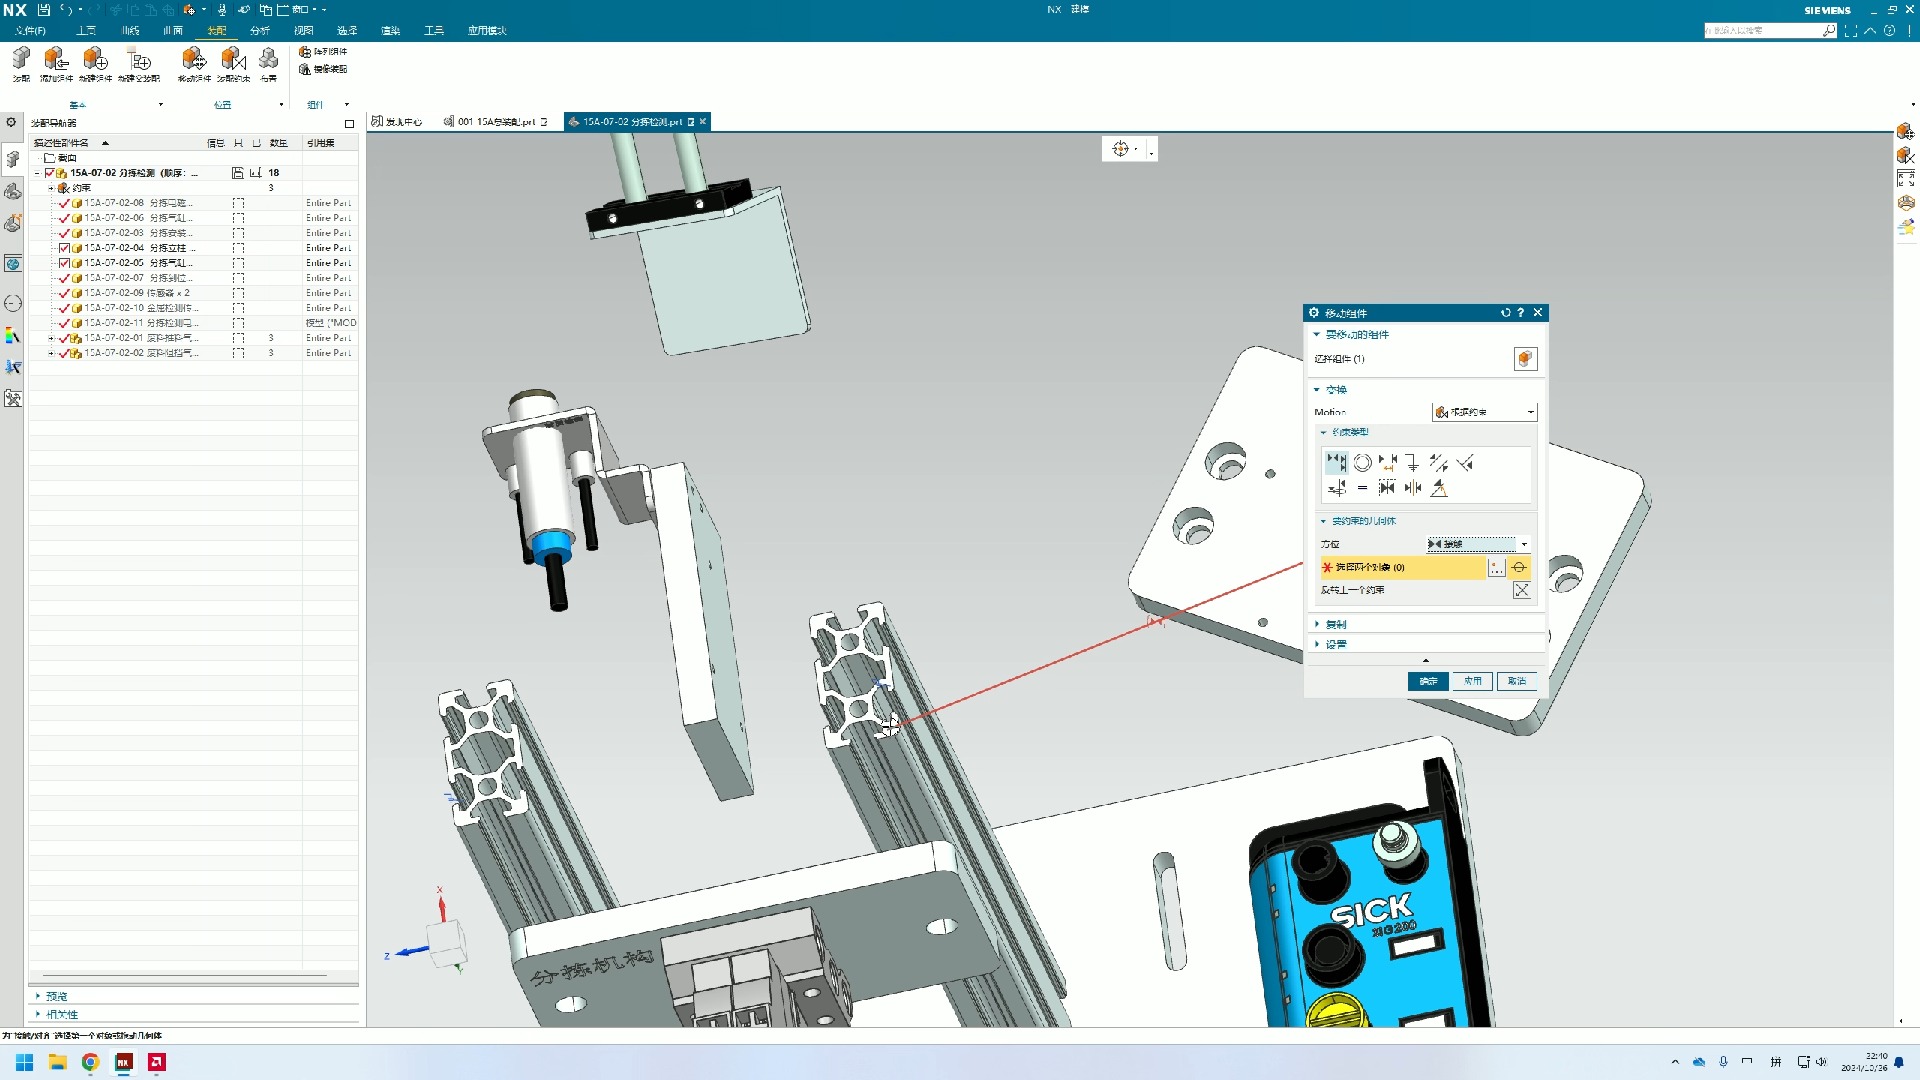Click the Cancel (取消) button in dialog
The height and width of the screenshot is (1080, 1920).
[x=1516, y=681]
